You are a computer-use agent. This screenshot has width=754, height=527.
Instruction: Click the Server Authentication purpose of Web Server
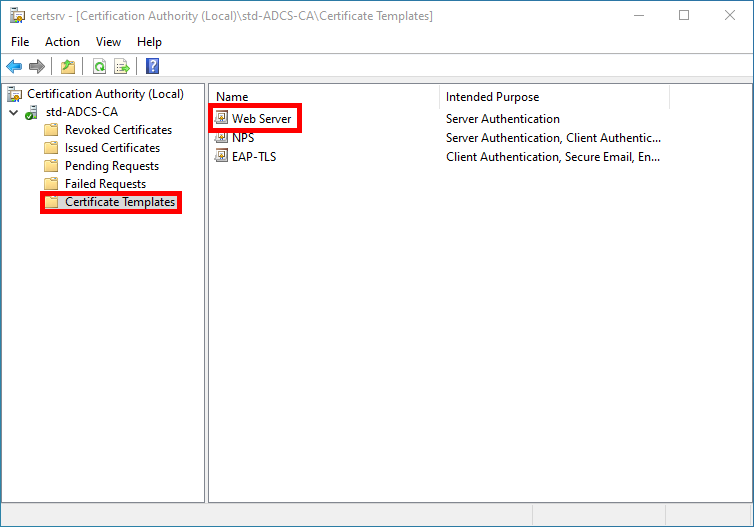503,119
